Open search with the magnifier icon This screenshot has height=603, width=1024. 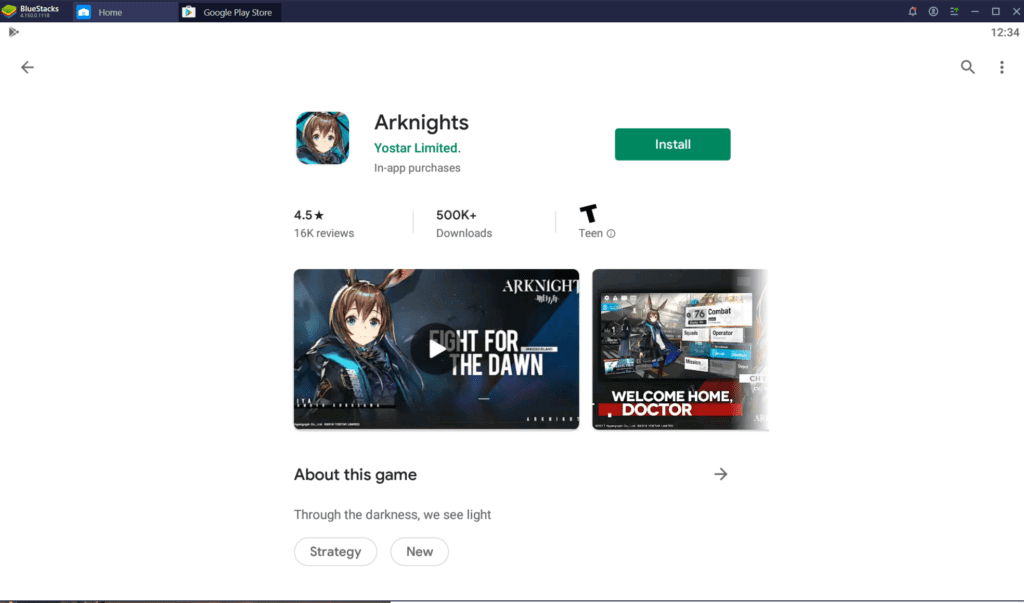(967, 67)
